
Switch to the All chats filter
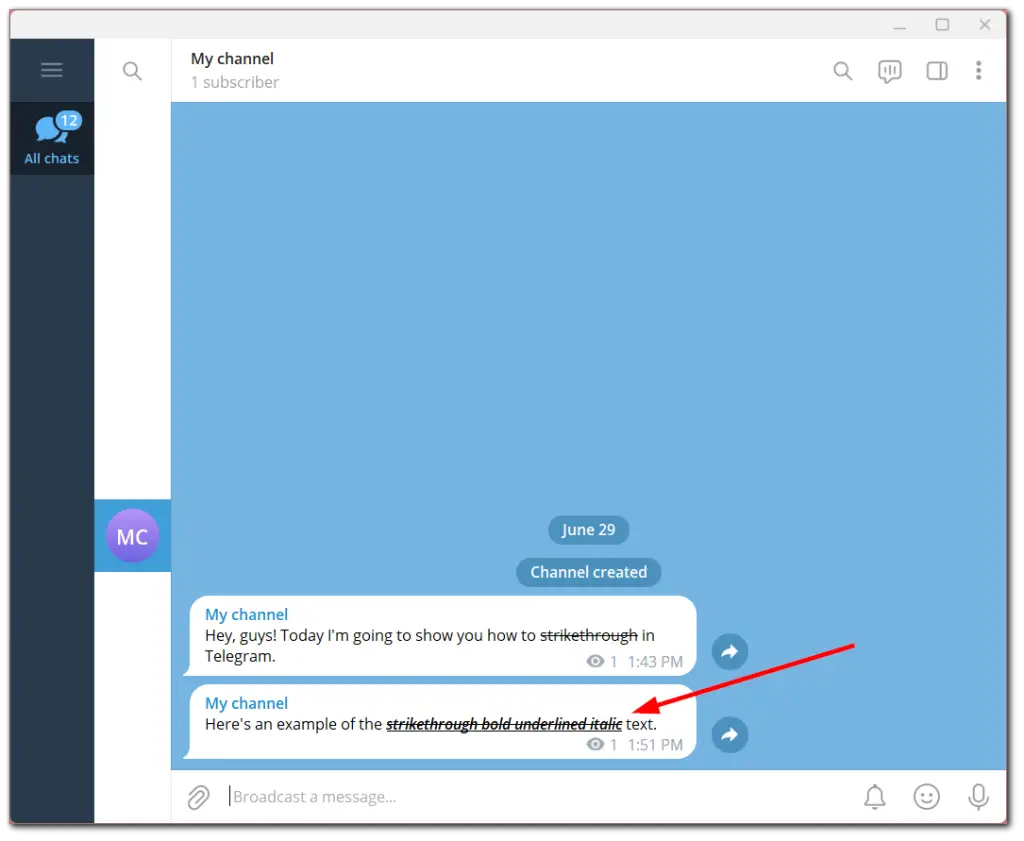(51, 140)
